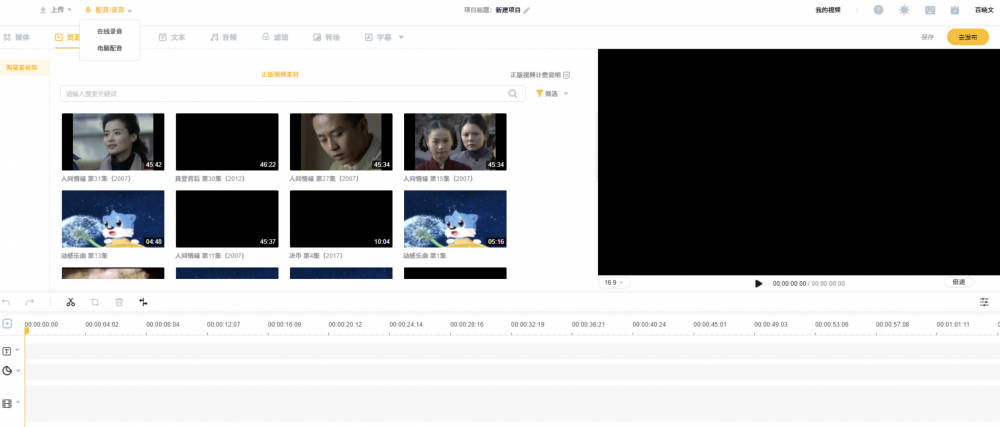Open 我的视频 link
The image size is (1000, 427).
tap(828, 10)
